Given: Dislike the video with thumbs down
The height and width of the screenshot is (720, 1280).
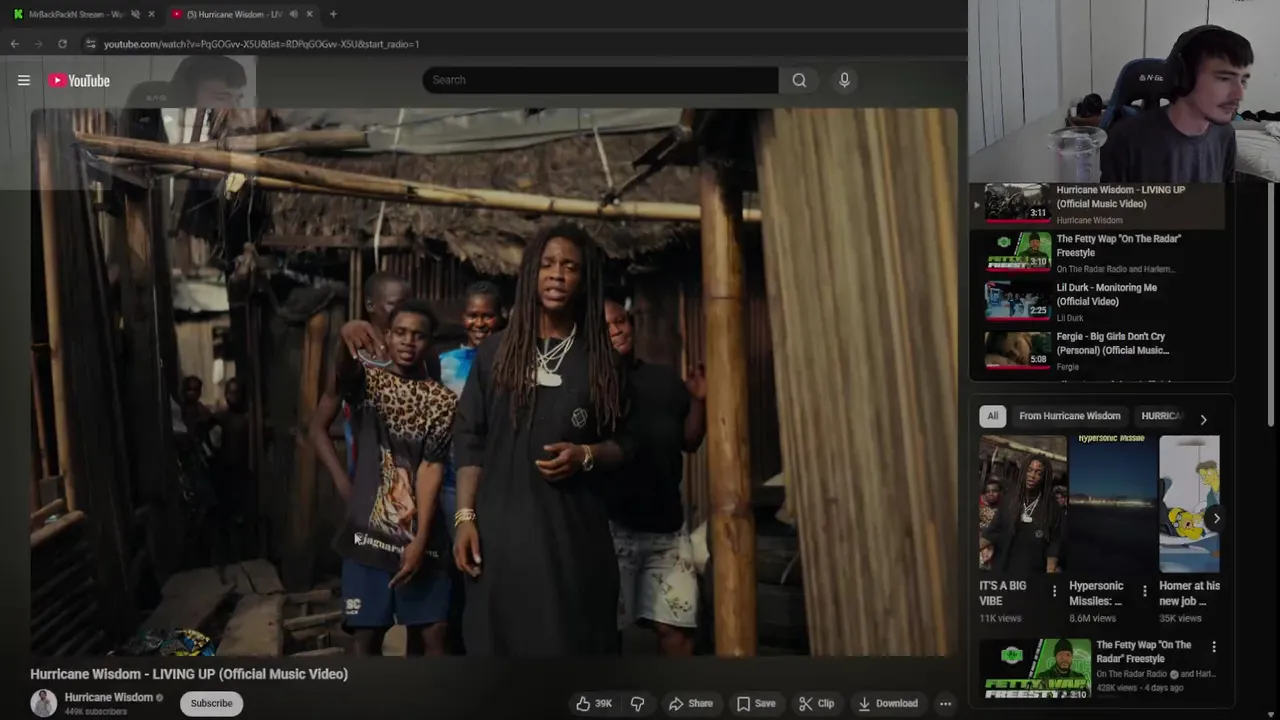Looking at the screenshot, I should tap(637, 703).
